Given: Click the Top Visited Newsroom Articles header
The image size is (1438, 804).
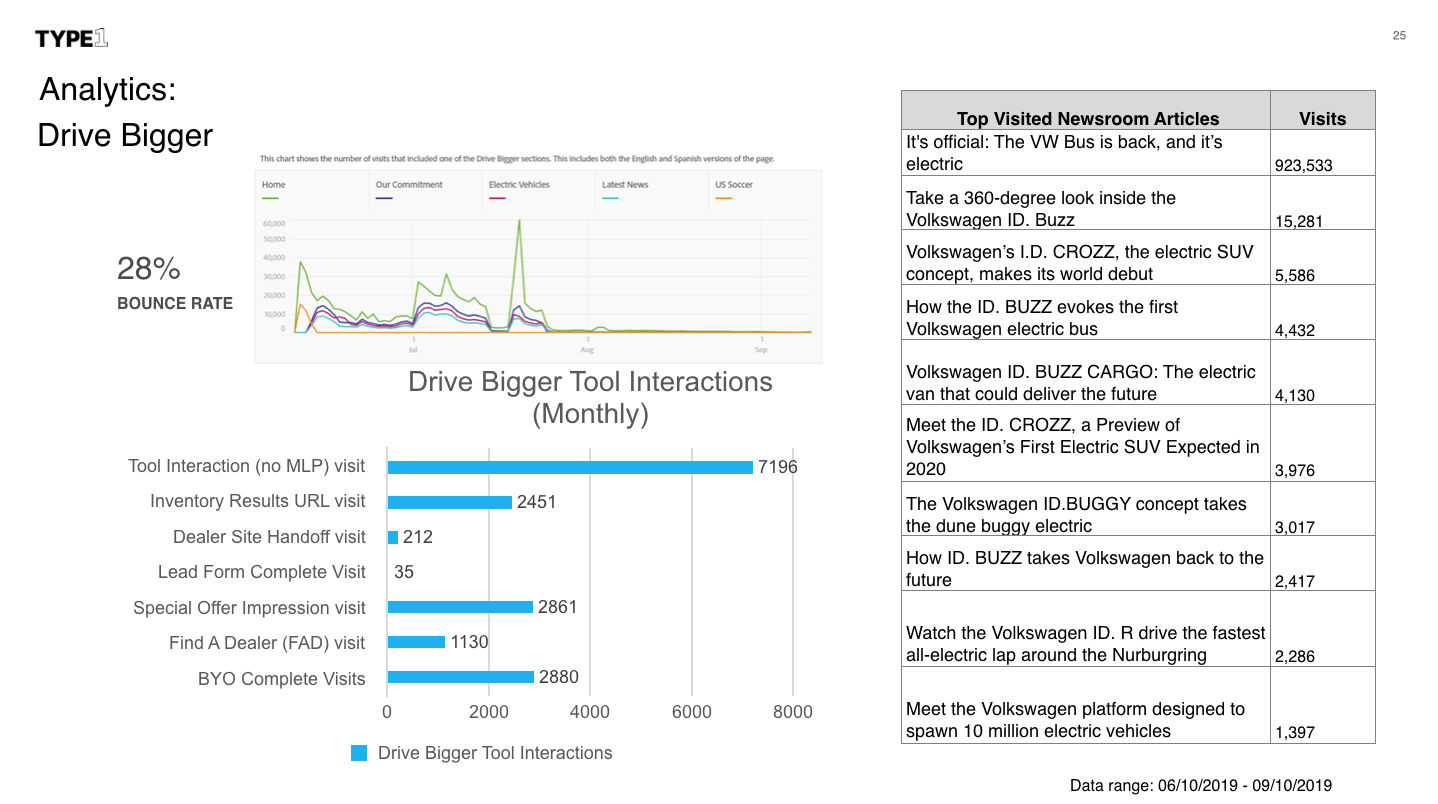Looking at the screenshot, I should (1088, 118).
